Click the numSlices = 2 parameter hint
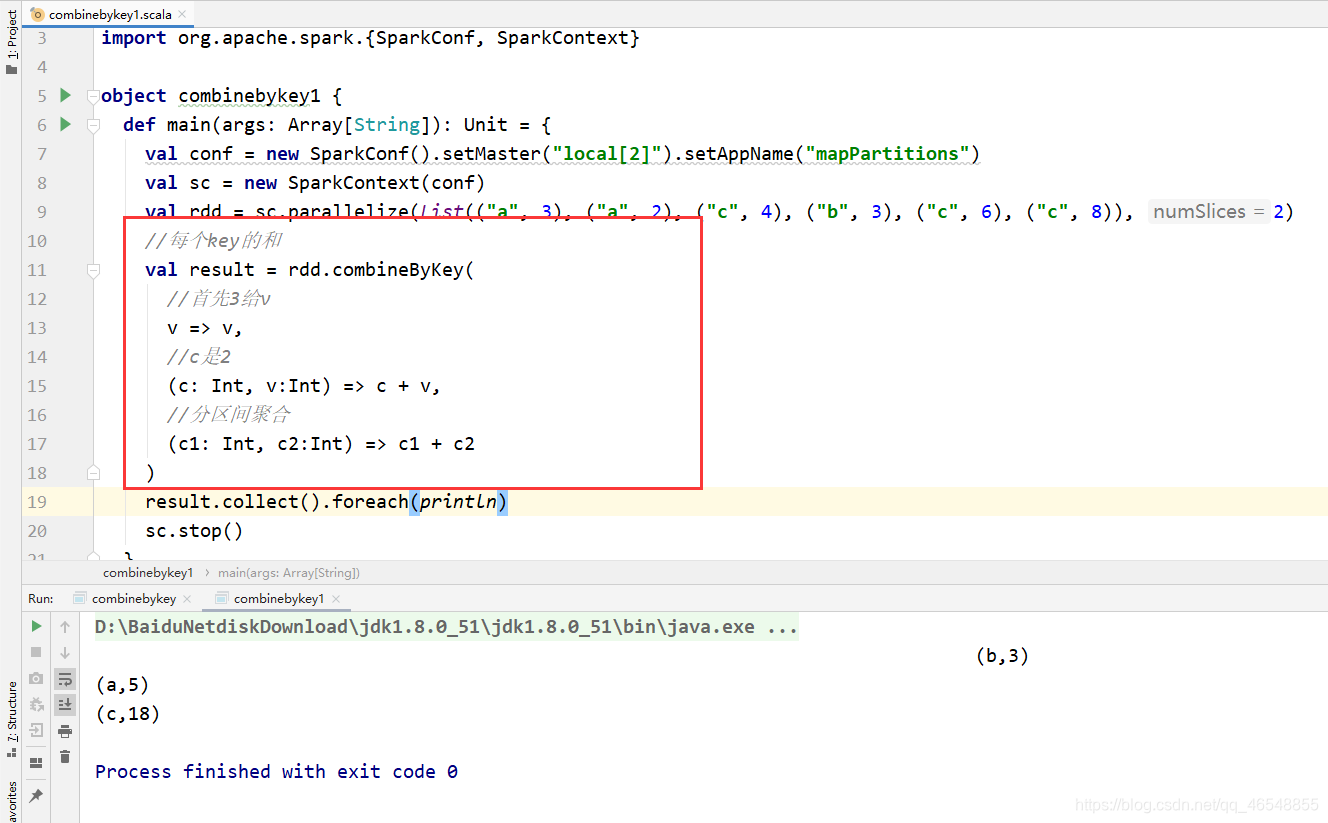Screen dimensions: 1328x823 click(x=1209, y=212)
